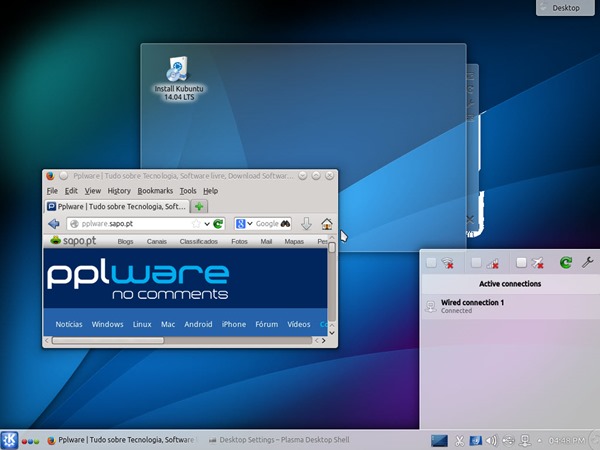Go to the Linux section link
The image size is (600, 450).
(x=142, y=324)
